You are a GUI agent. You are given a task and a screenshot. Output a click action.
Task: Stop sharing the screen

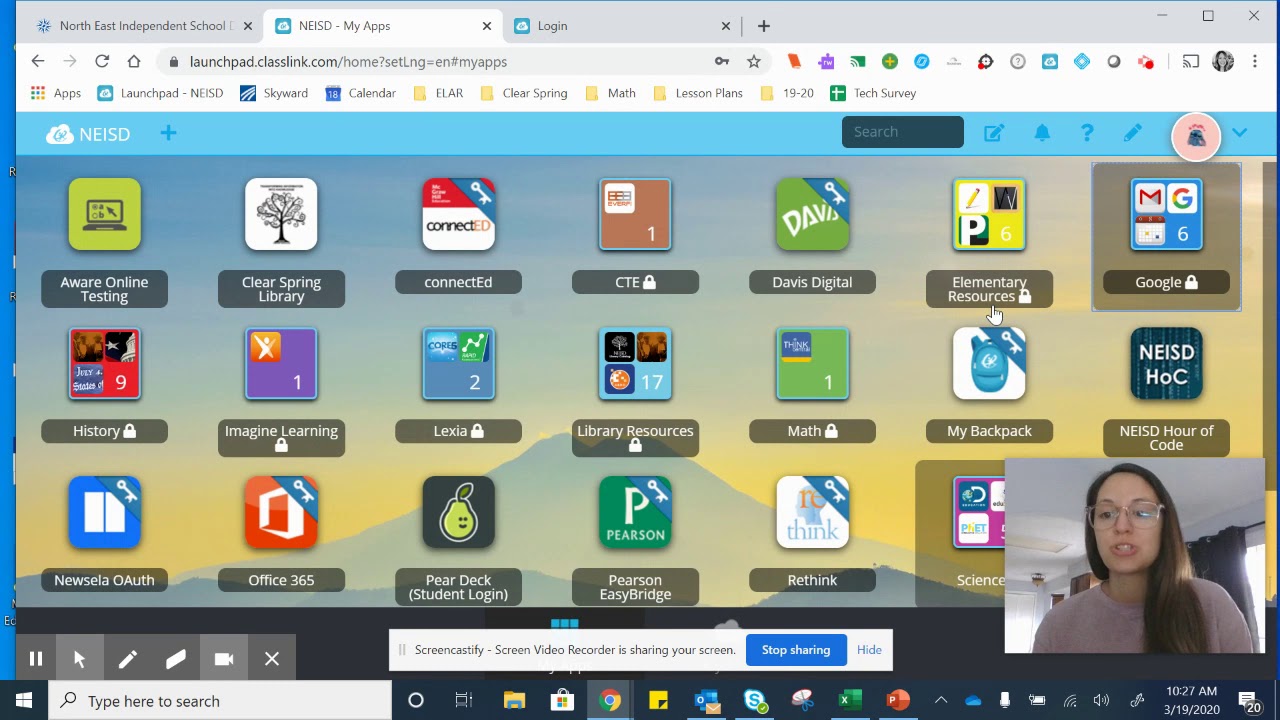point(796,650)
